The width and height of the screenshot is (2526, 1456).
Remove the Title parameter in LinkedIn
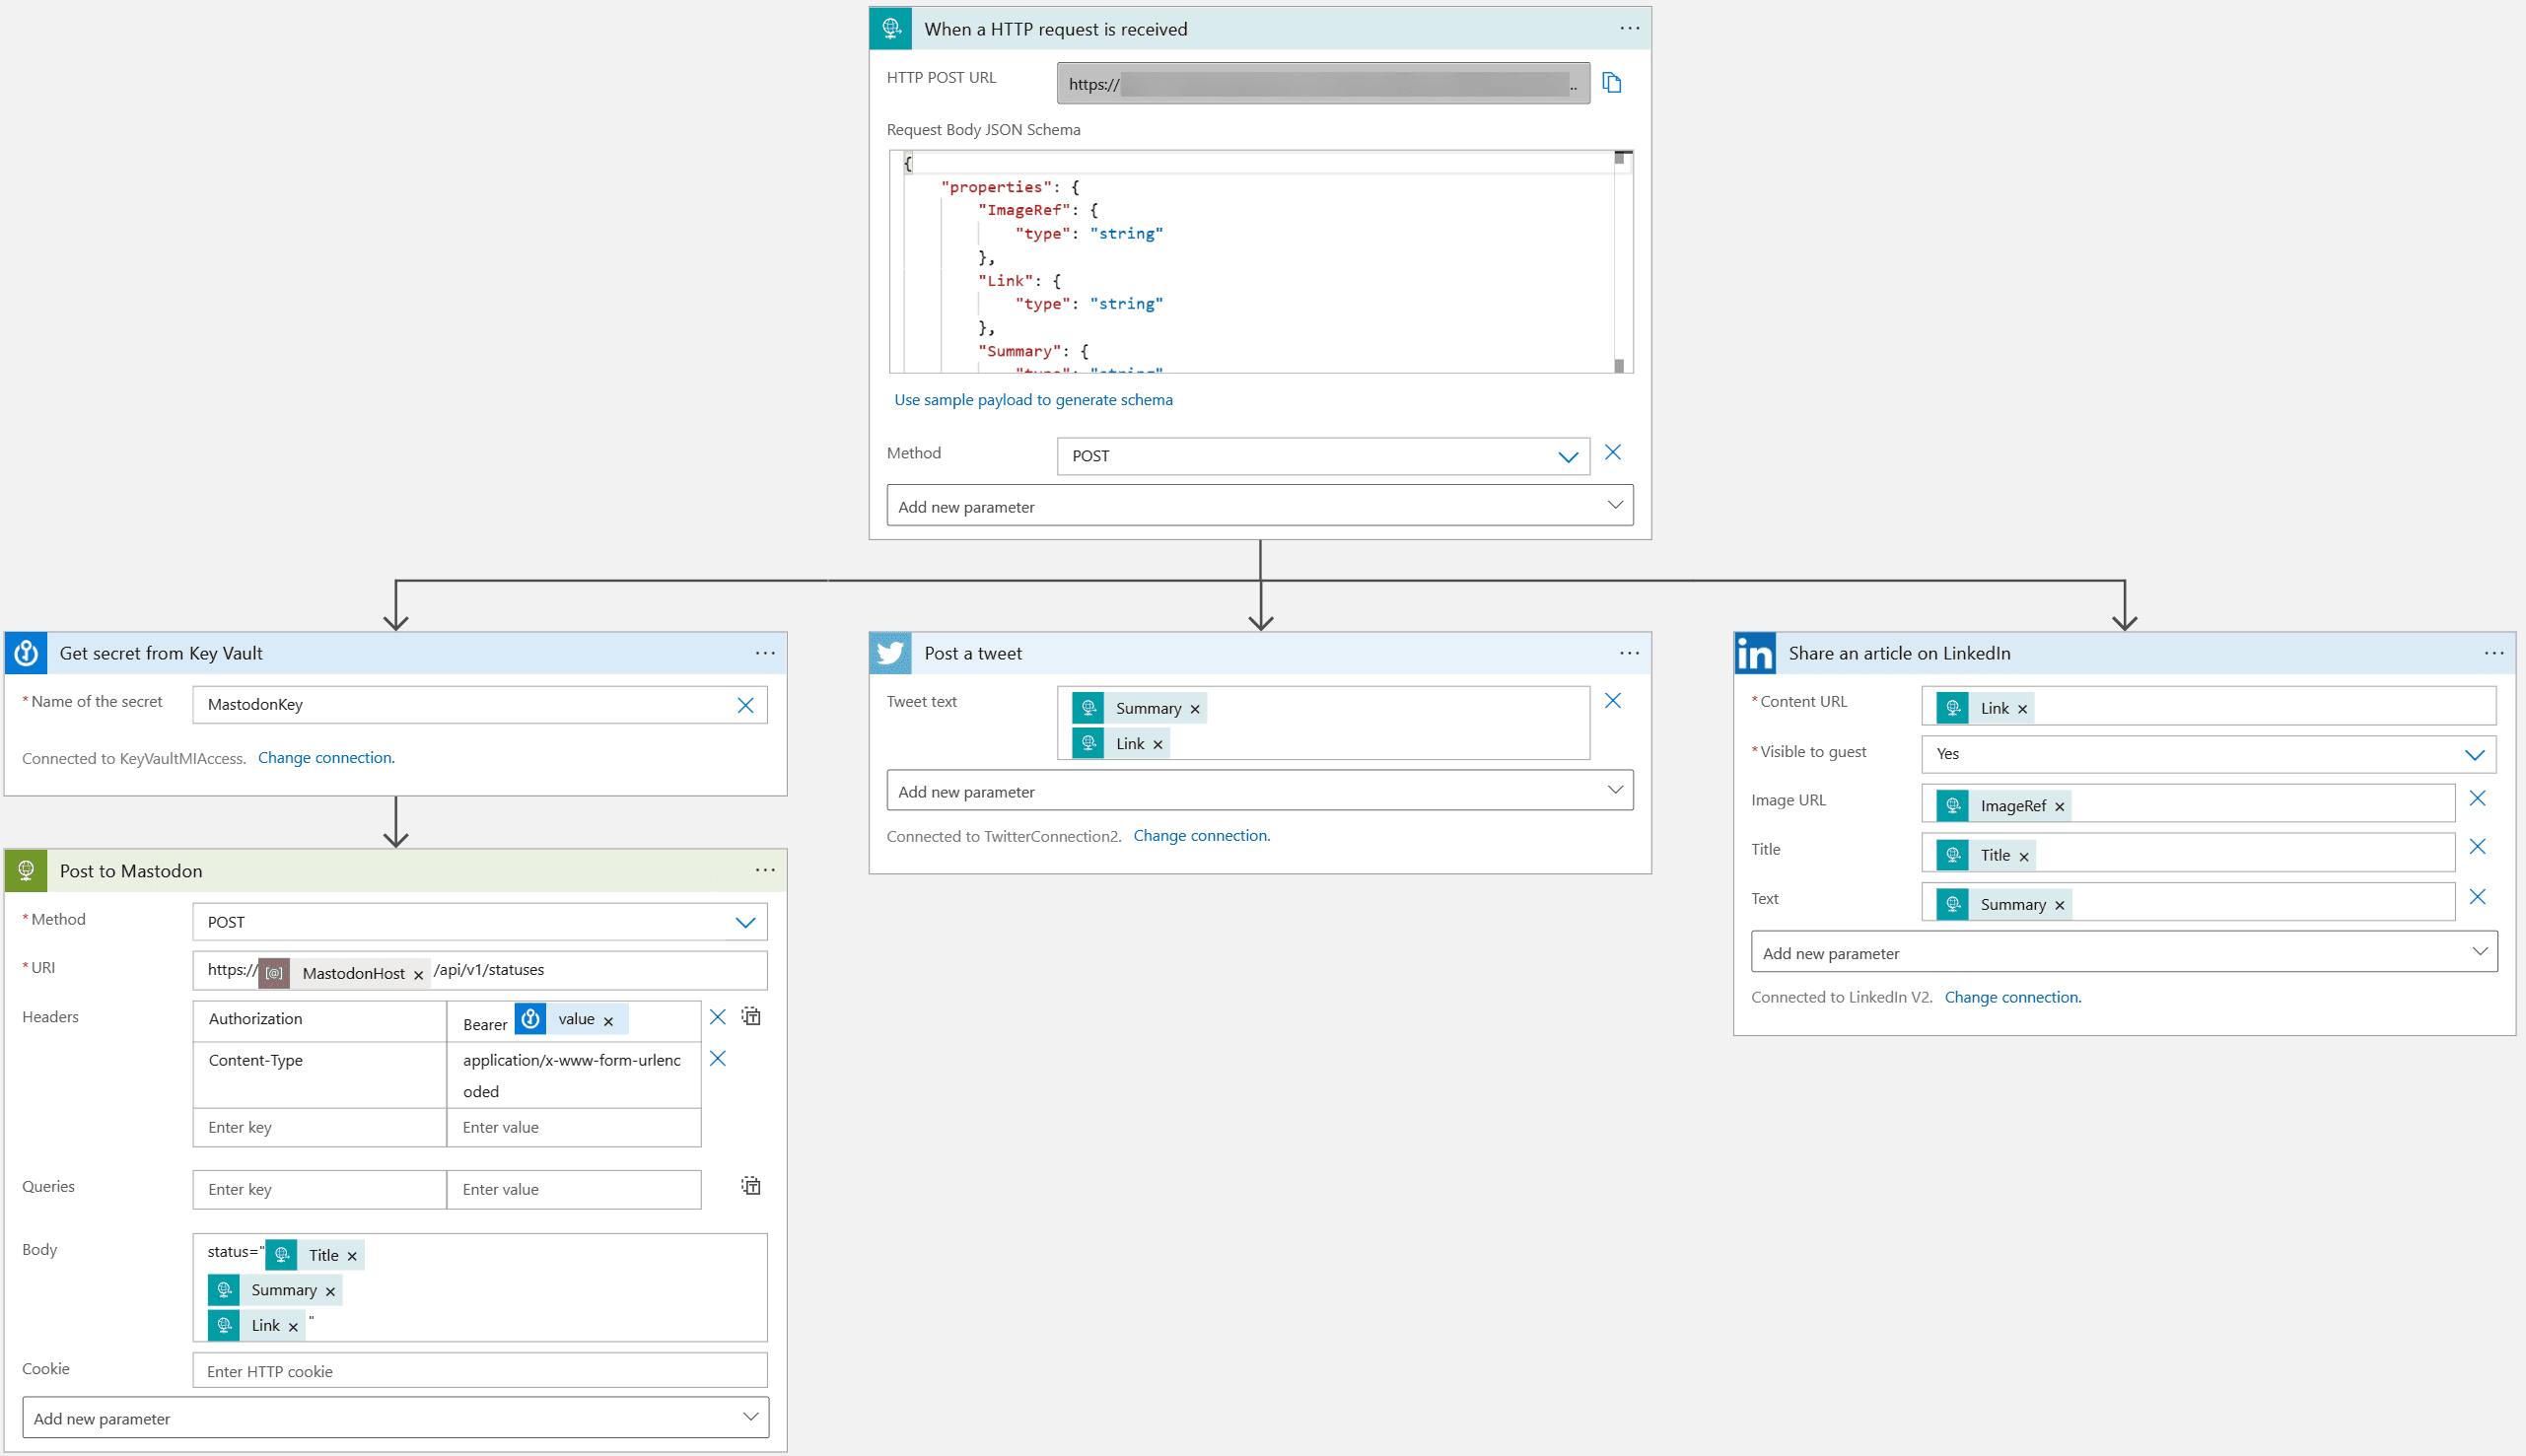point(2477,847)
